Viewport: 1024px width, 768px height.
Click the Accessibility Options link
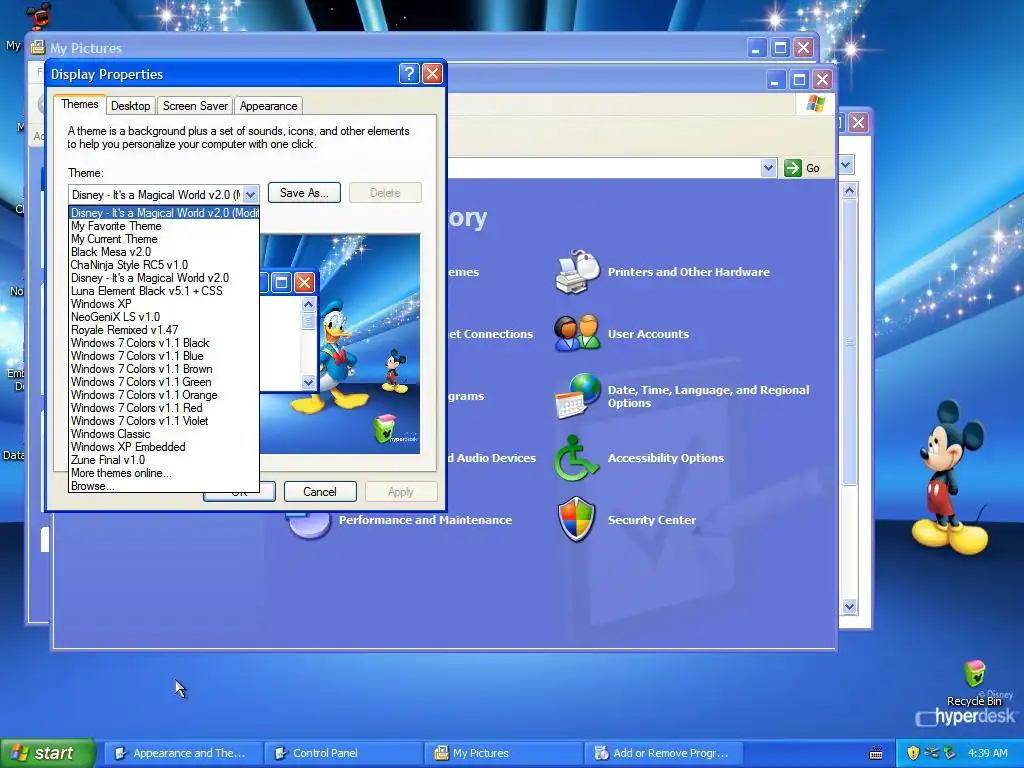click(665, 458)
